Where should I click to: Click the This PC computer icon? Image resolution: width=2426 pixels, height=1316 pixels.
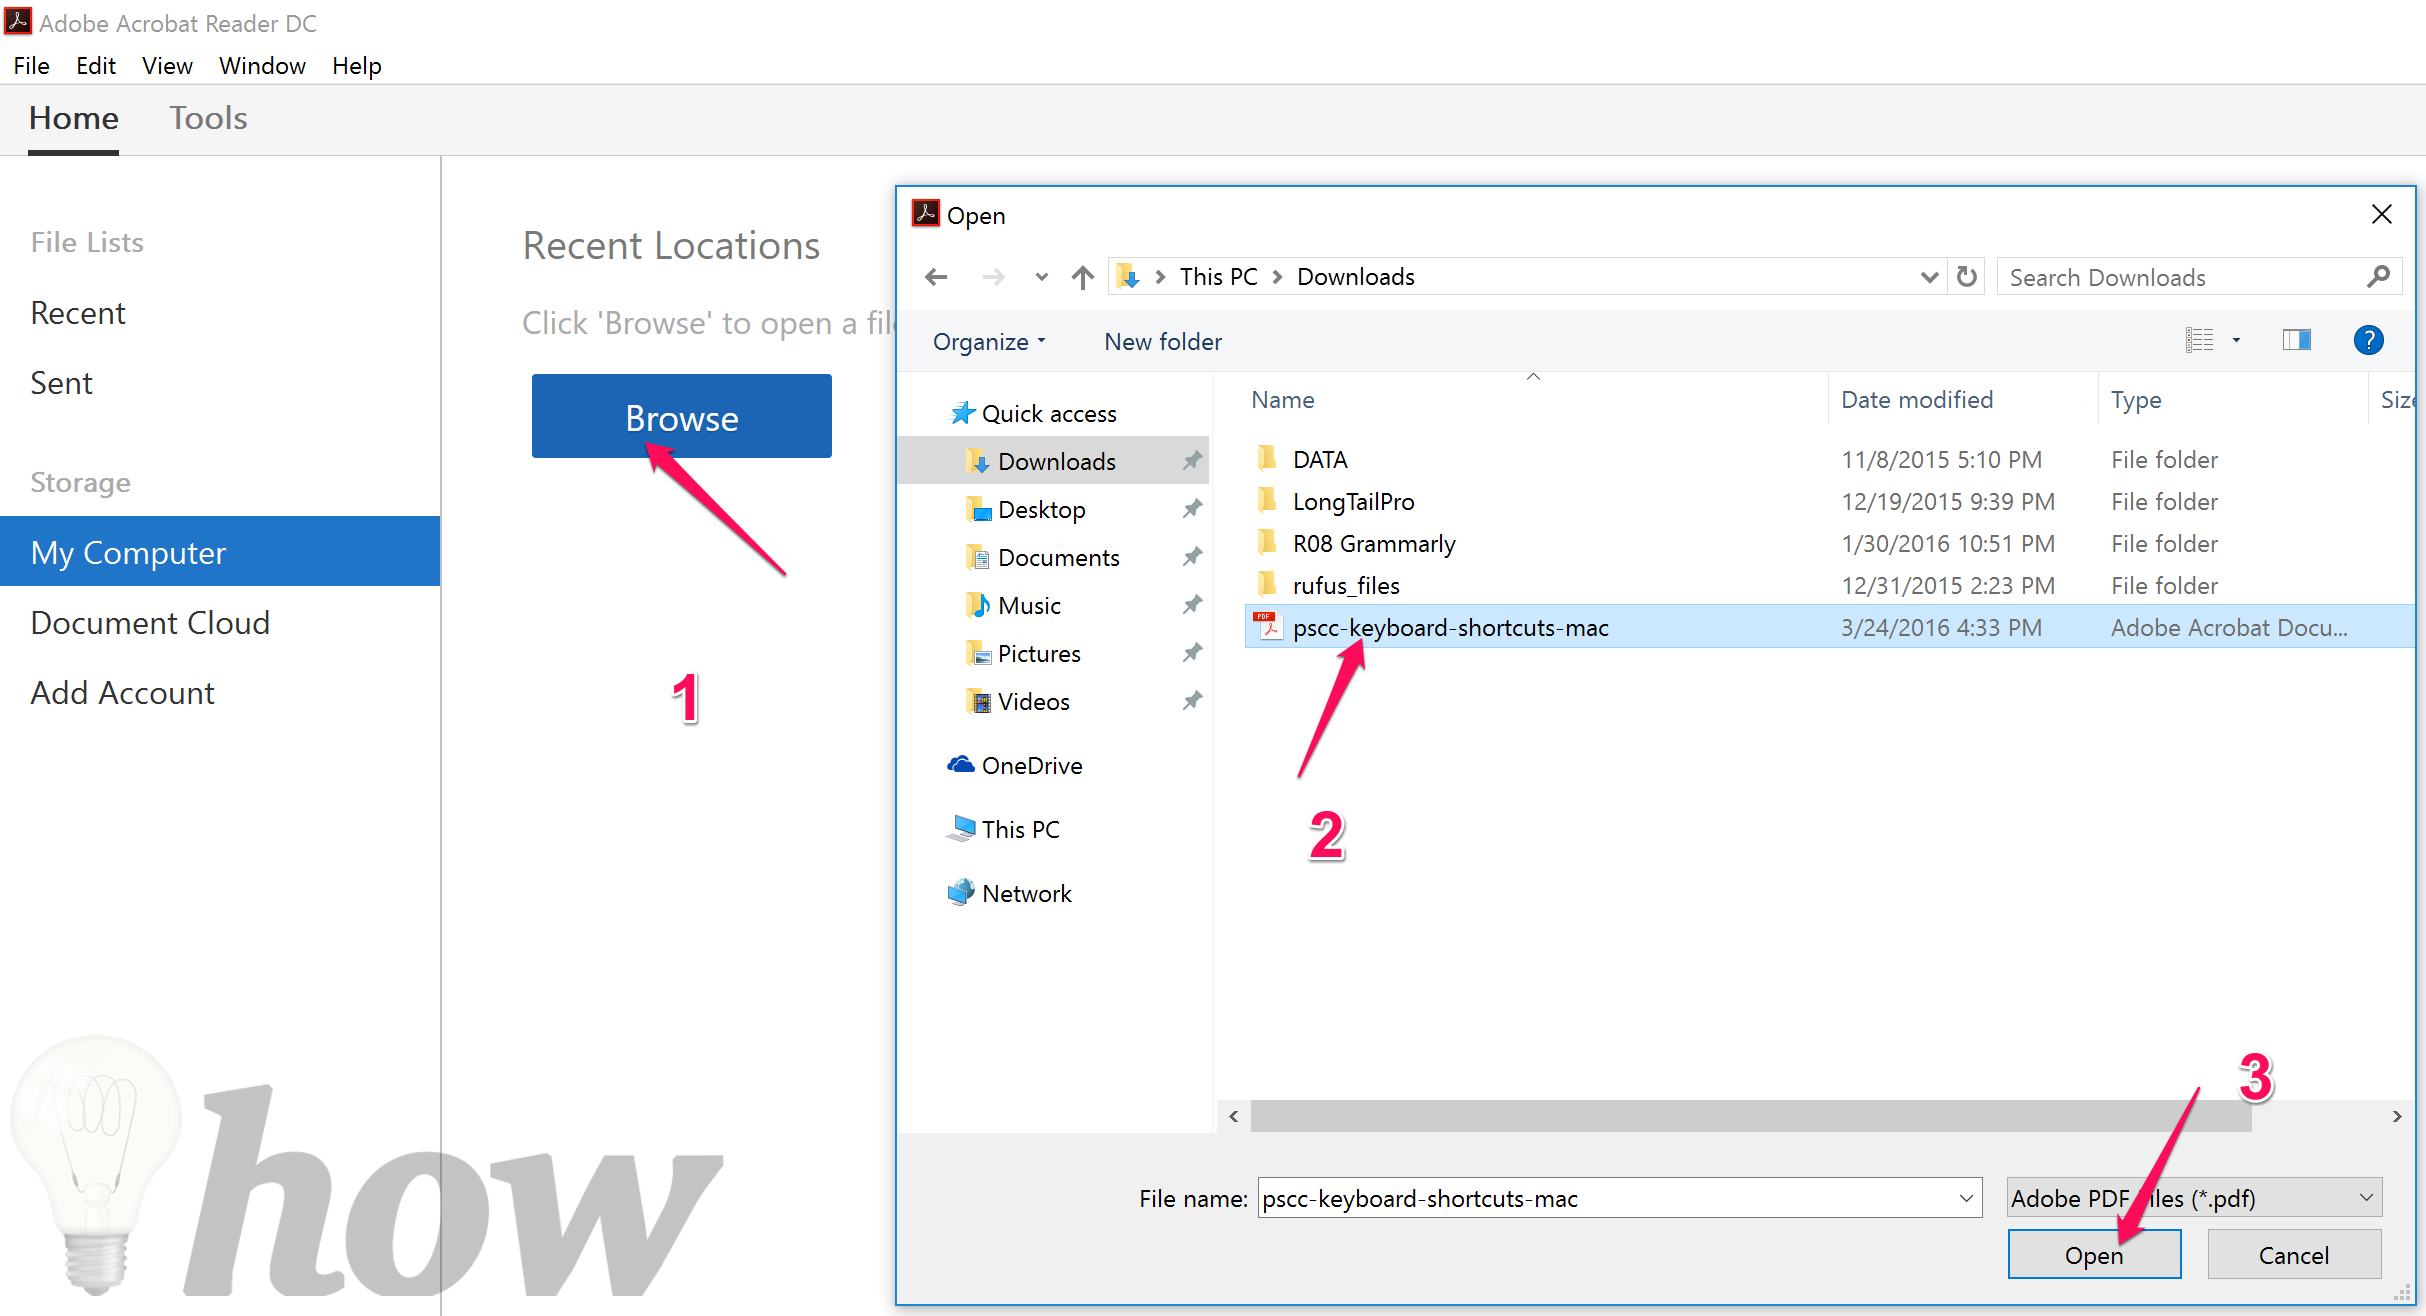click(961, 828)
